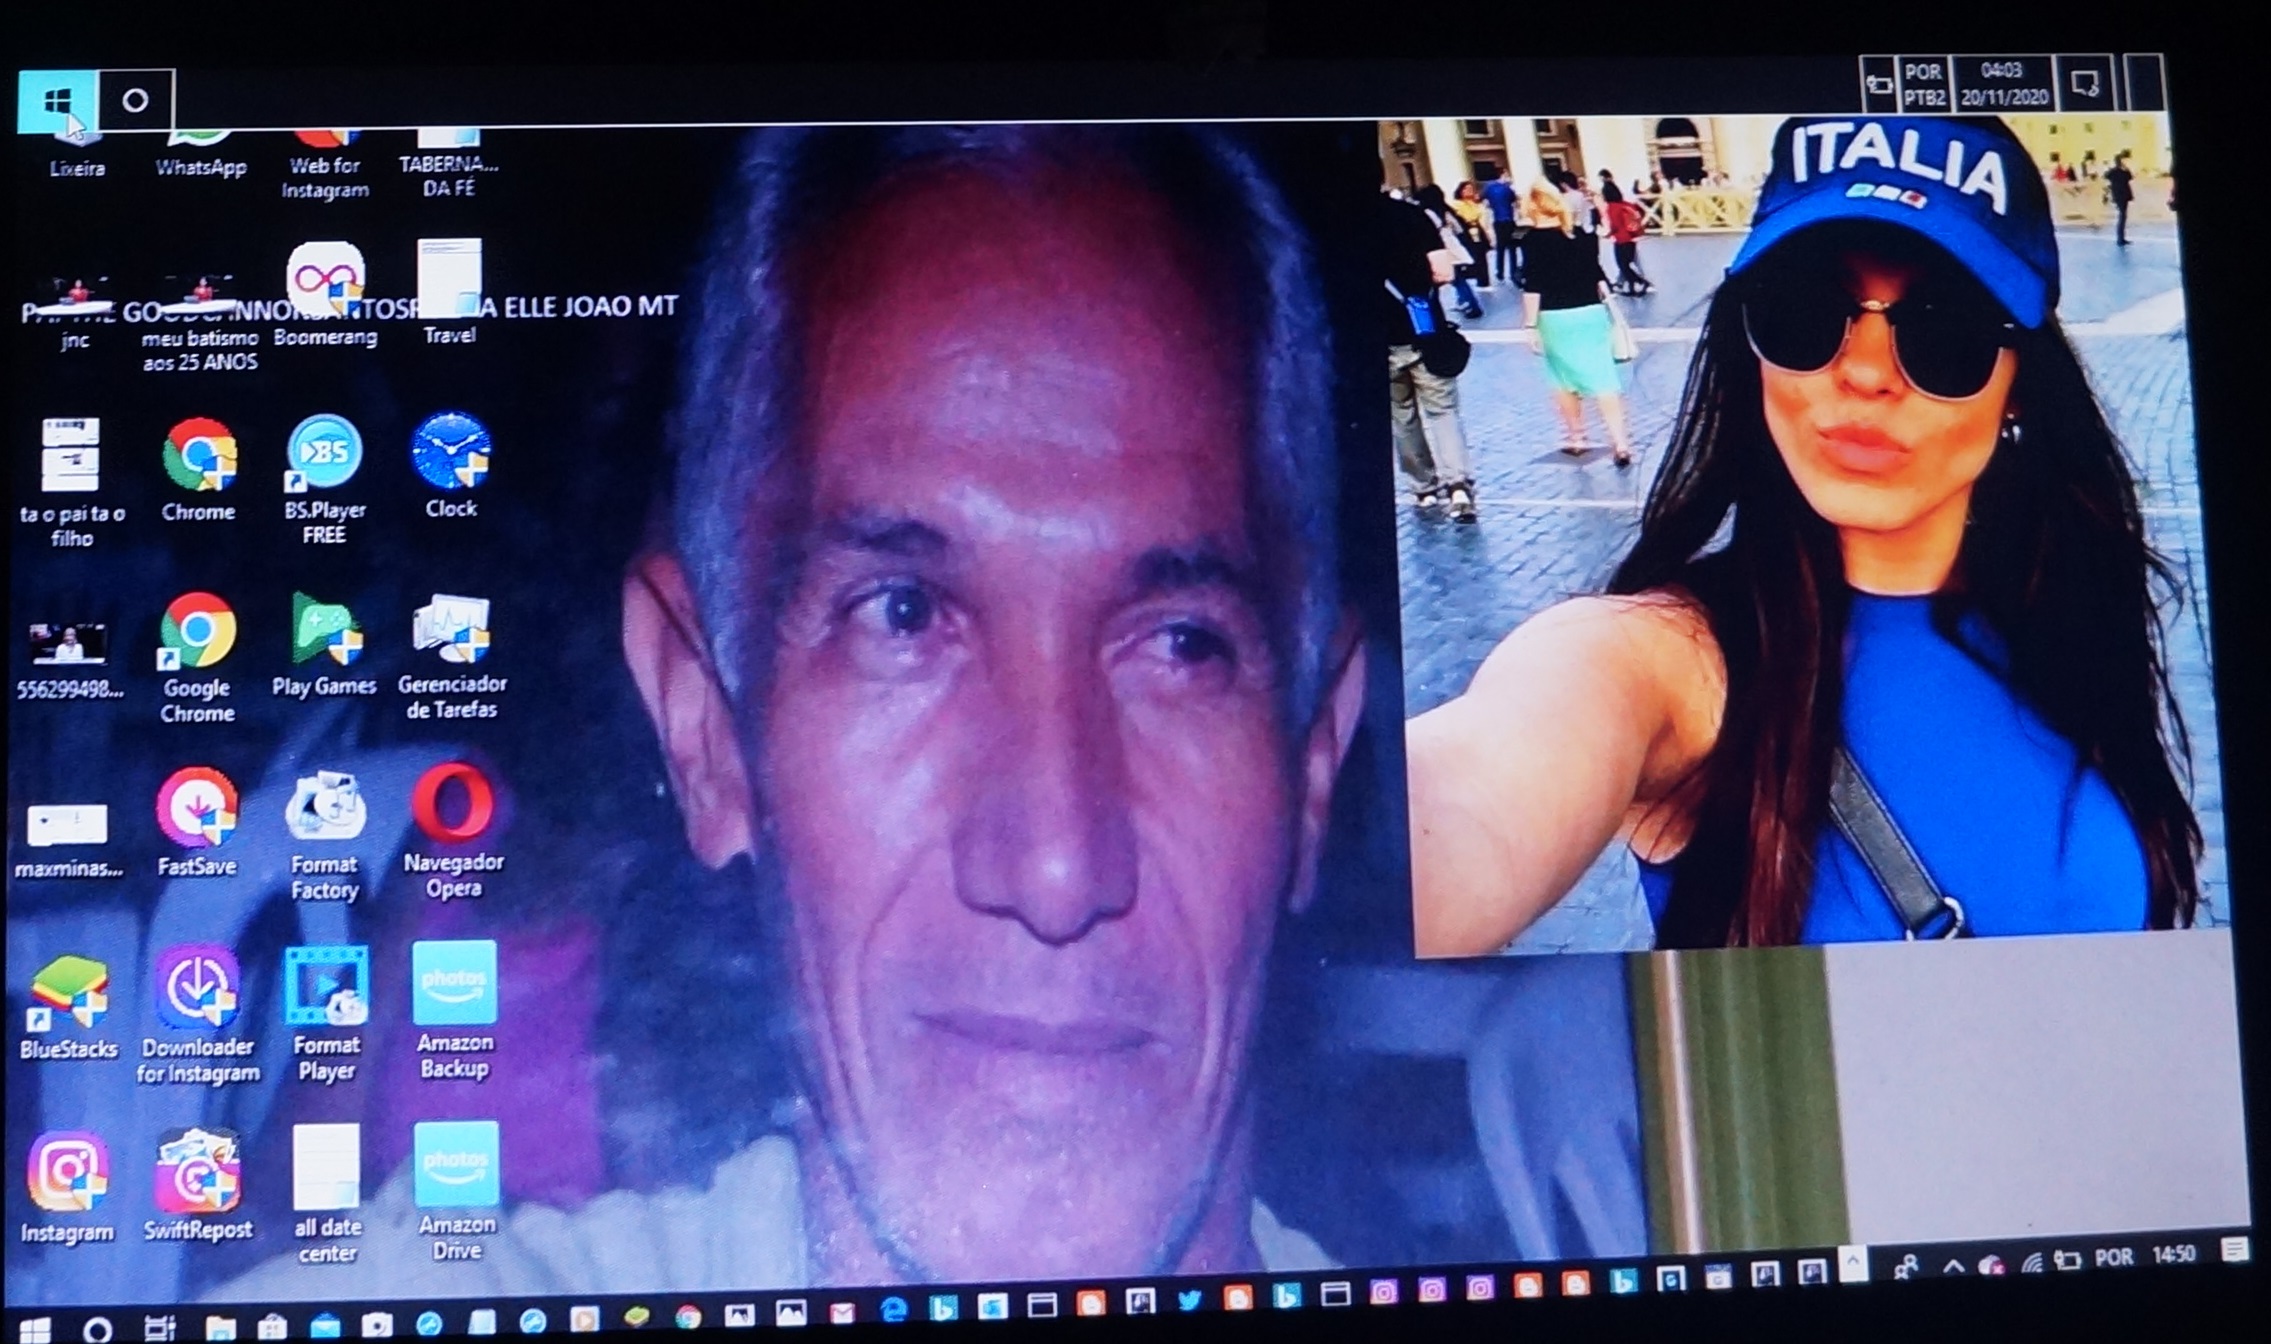This screenshot has height=1344, width=2271.
Task: Select the Instagram desktop shortcut
Action: (67, 1172)
